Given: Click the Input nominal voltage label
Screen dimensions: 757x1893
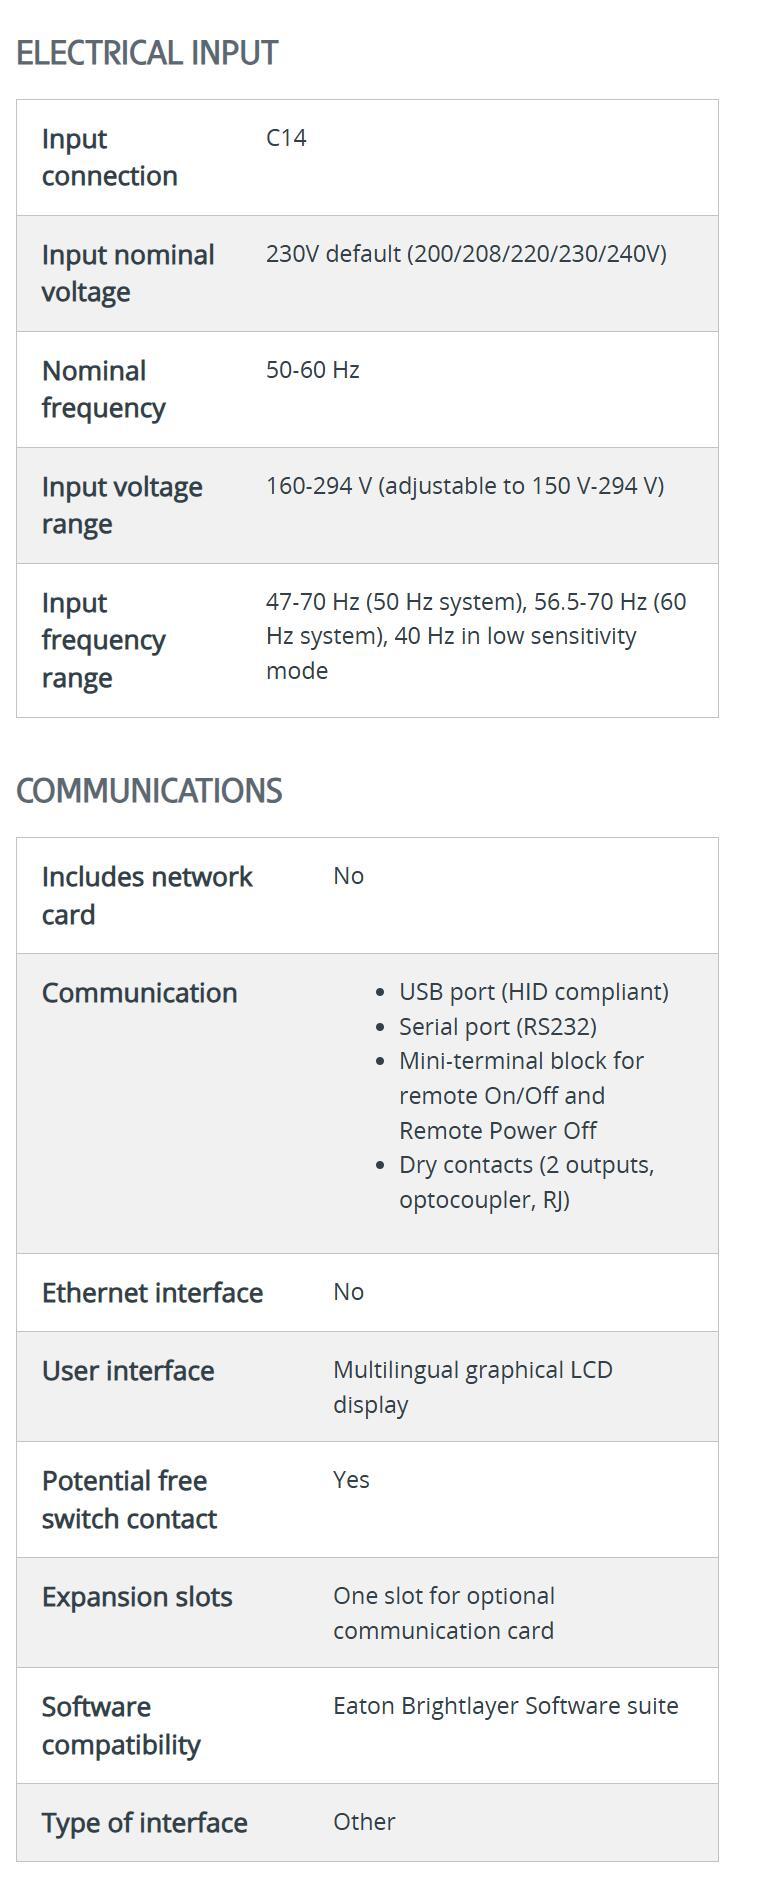Looking at the screenshot, I should point(127,273).
